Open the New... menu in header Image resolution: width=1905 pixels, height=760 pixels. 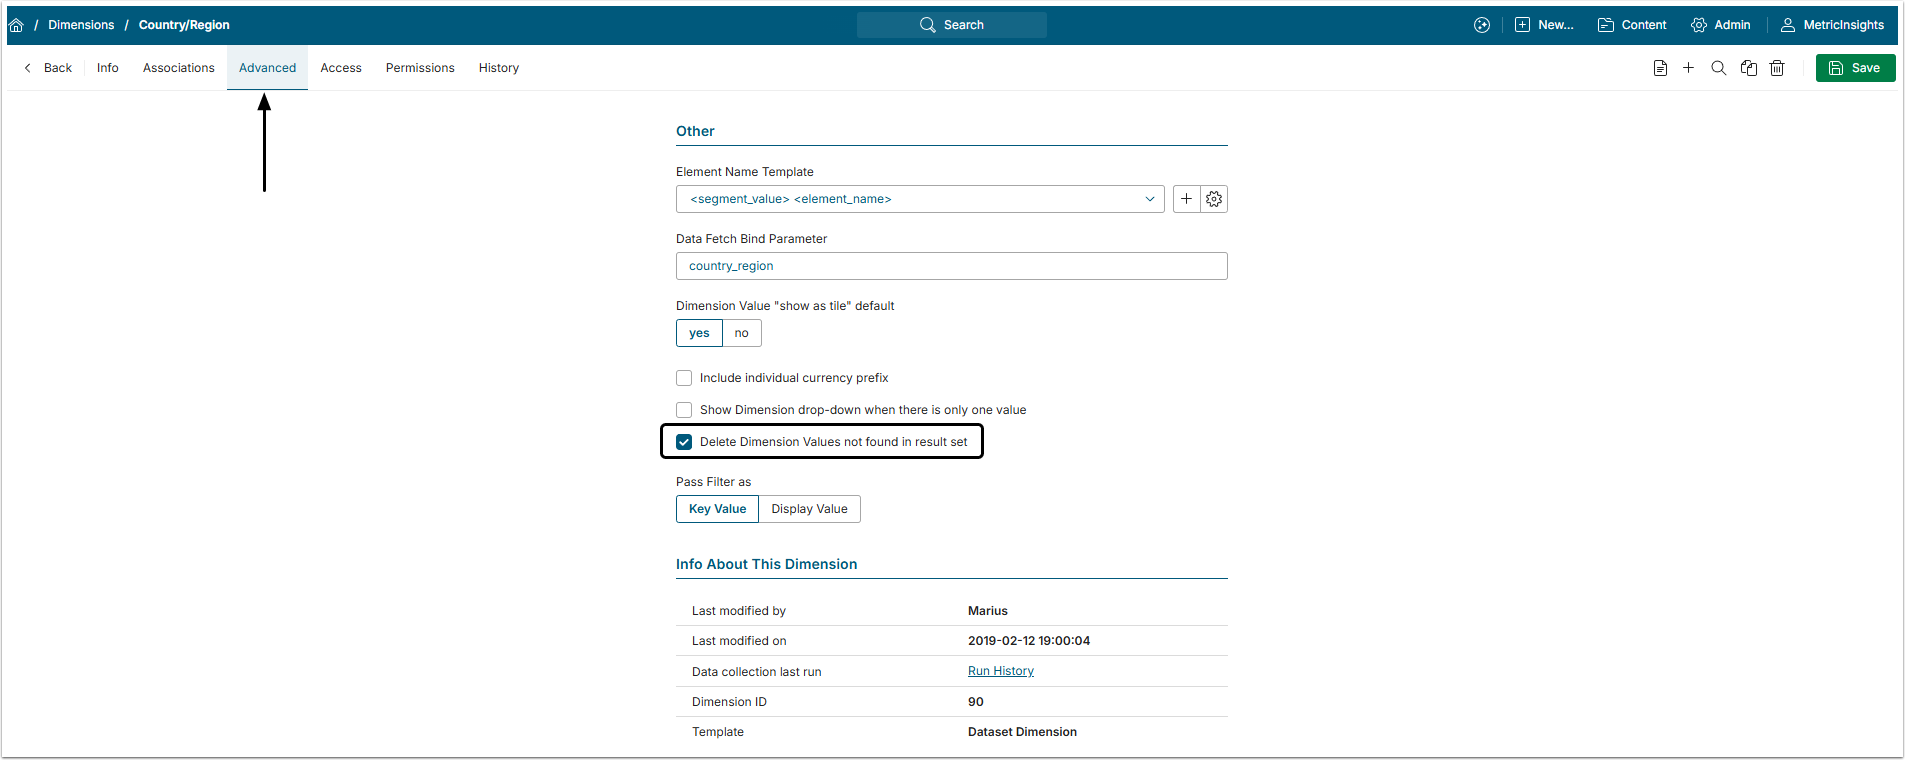(x=1544, y=25)
